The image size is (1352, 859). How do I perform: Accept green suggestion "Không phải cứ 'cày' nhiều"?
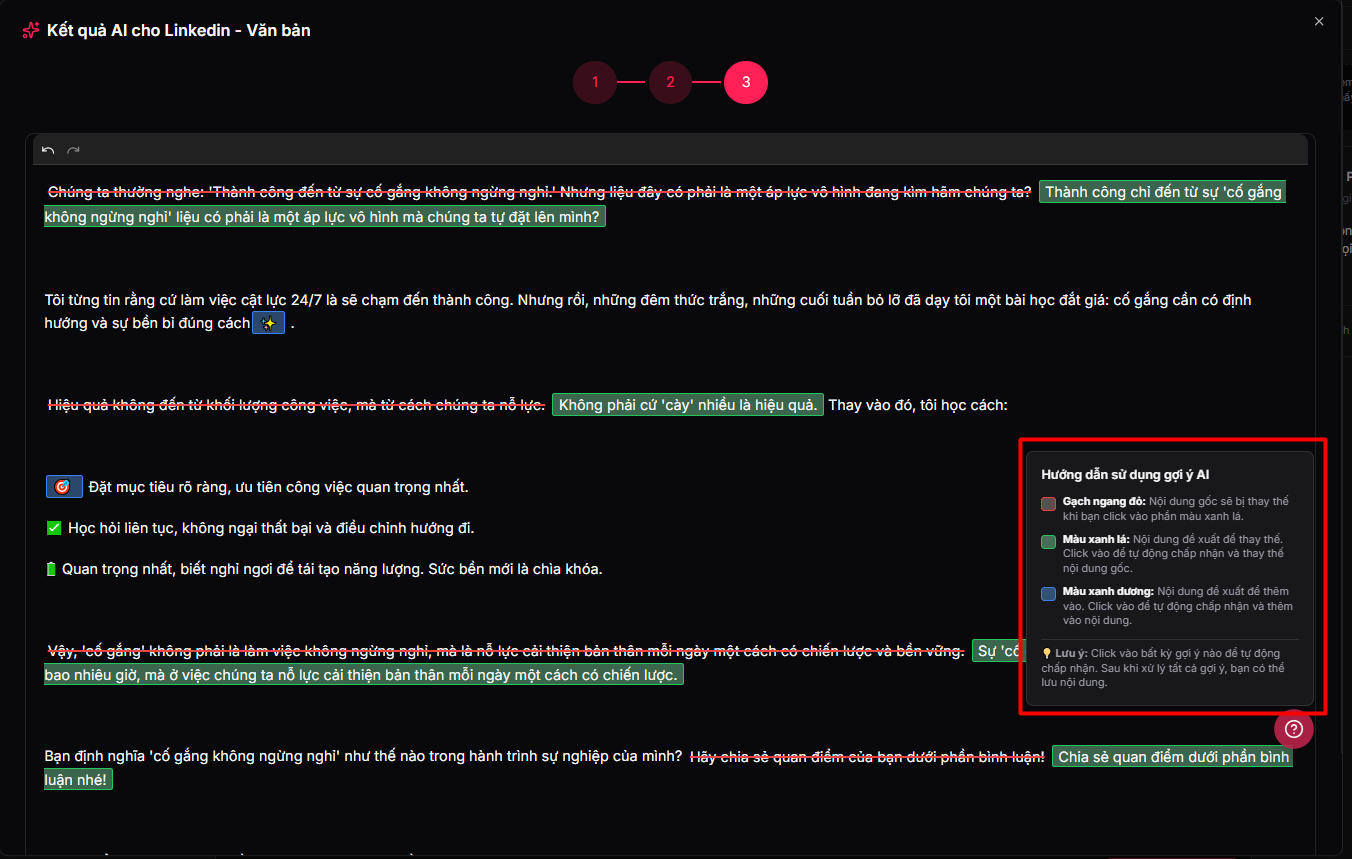(687, 405)
